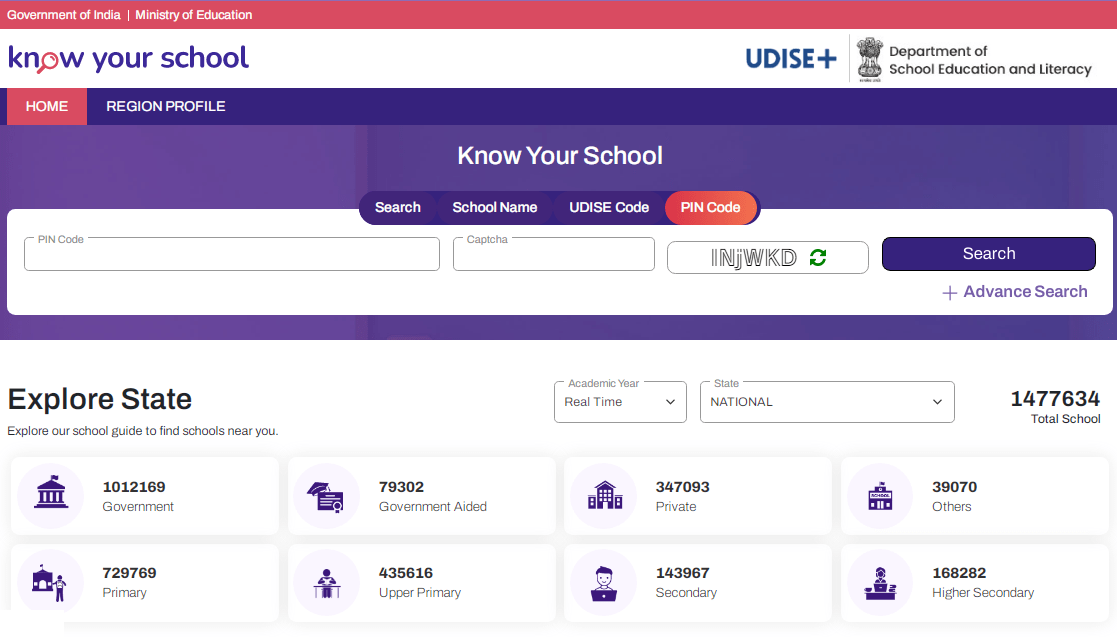
Task: Click the Others school icon
Action: pyautogui.click(x=880, y=496)
